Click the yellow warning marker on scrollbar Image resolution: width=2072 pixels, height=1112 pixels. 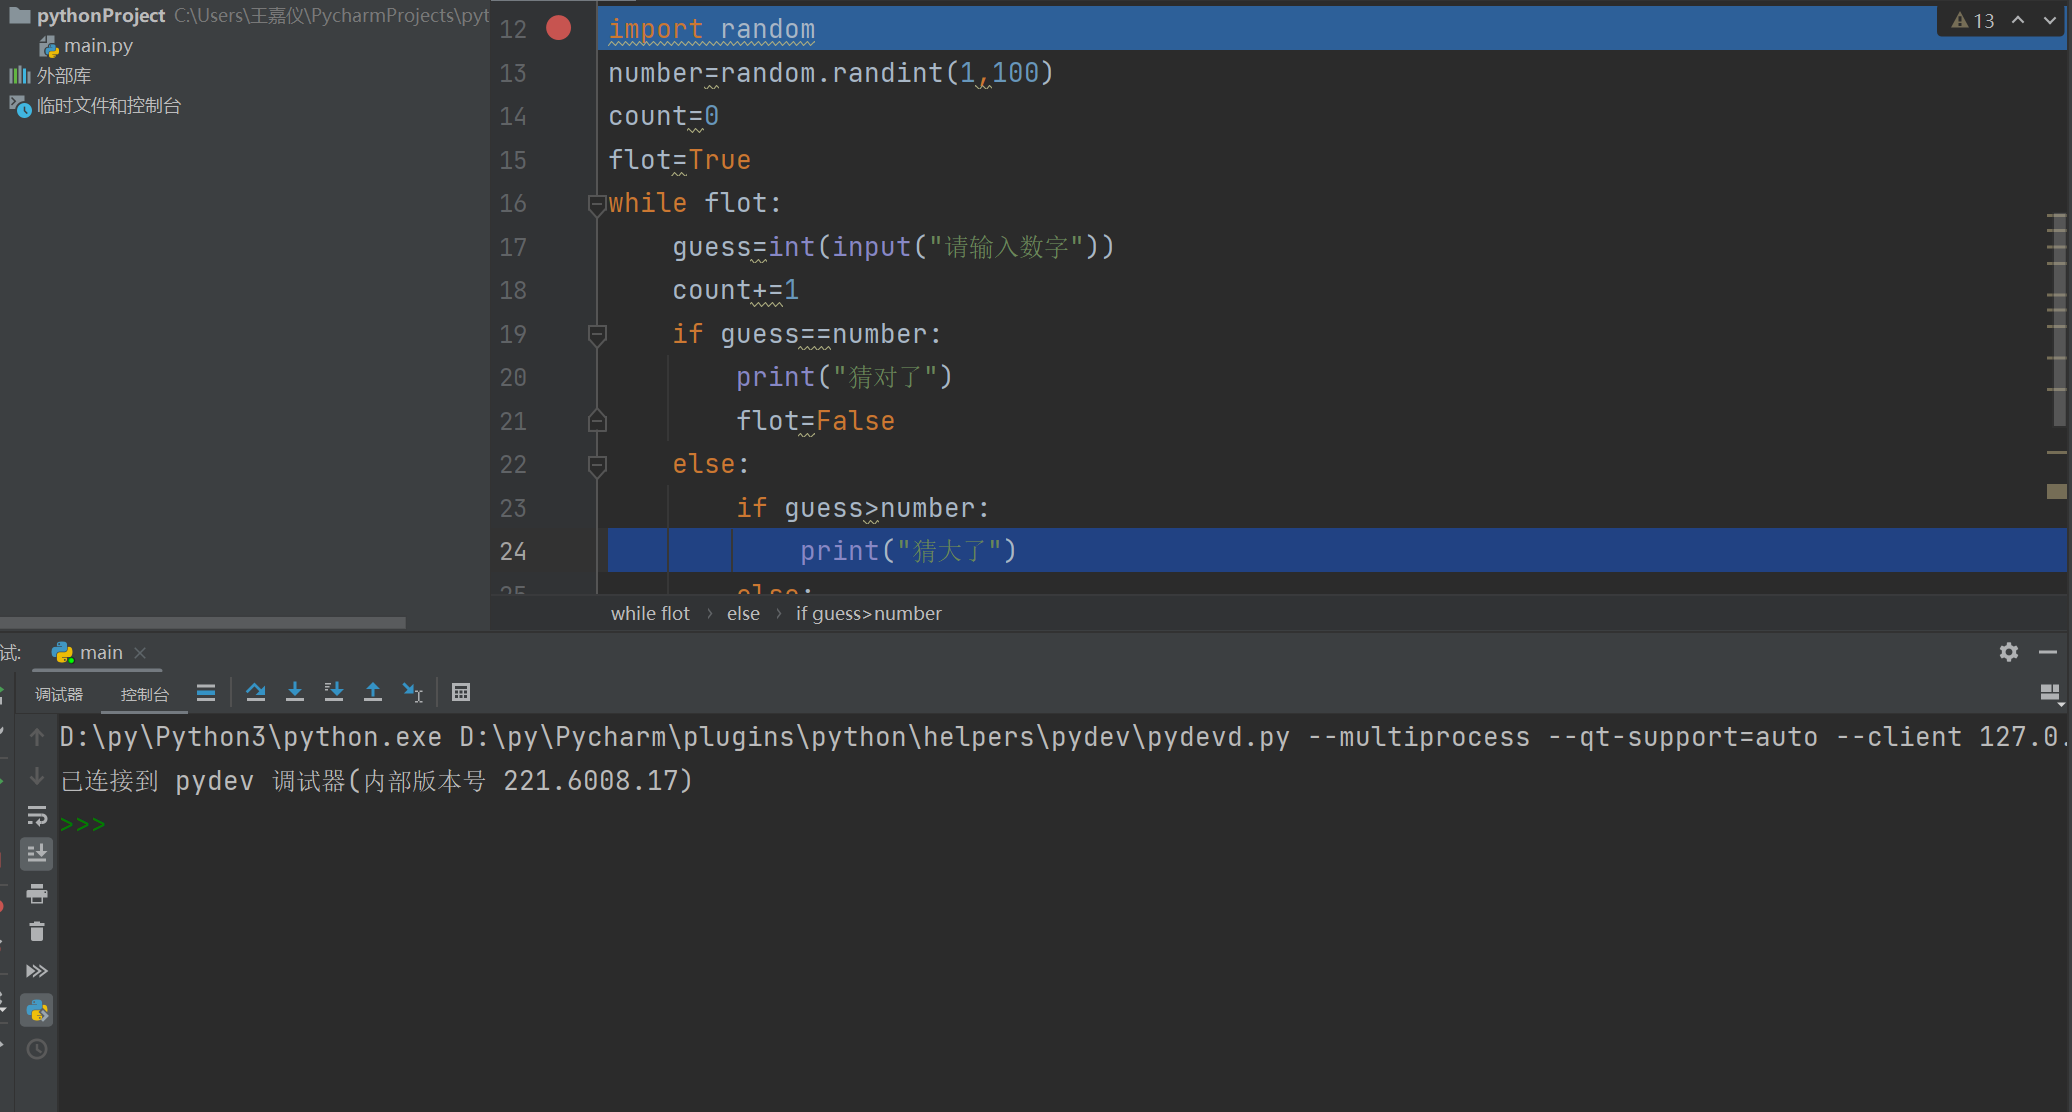point(2057,491)
